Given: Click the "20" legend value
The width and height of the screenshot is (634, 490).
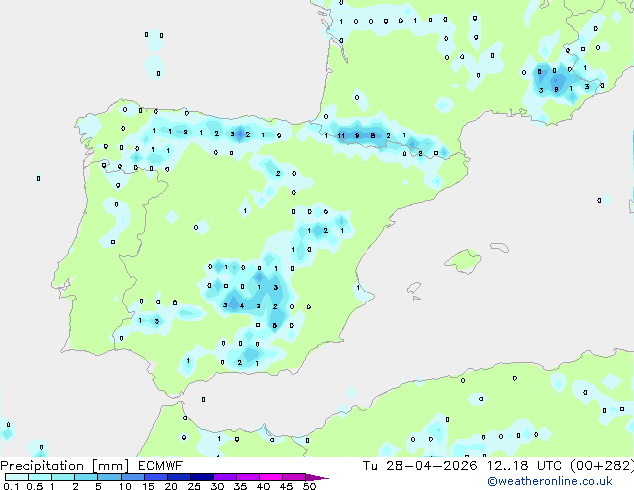Looking at the screenshot, I should pyautogui.click(x=171, y=486).
